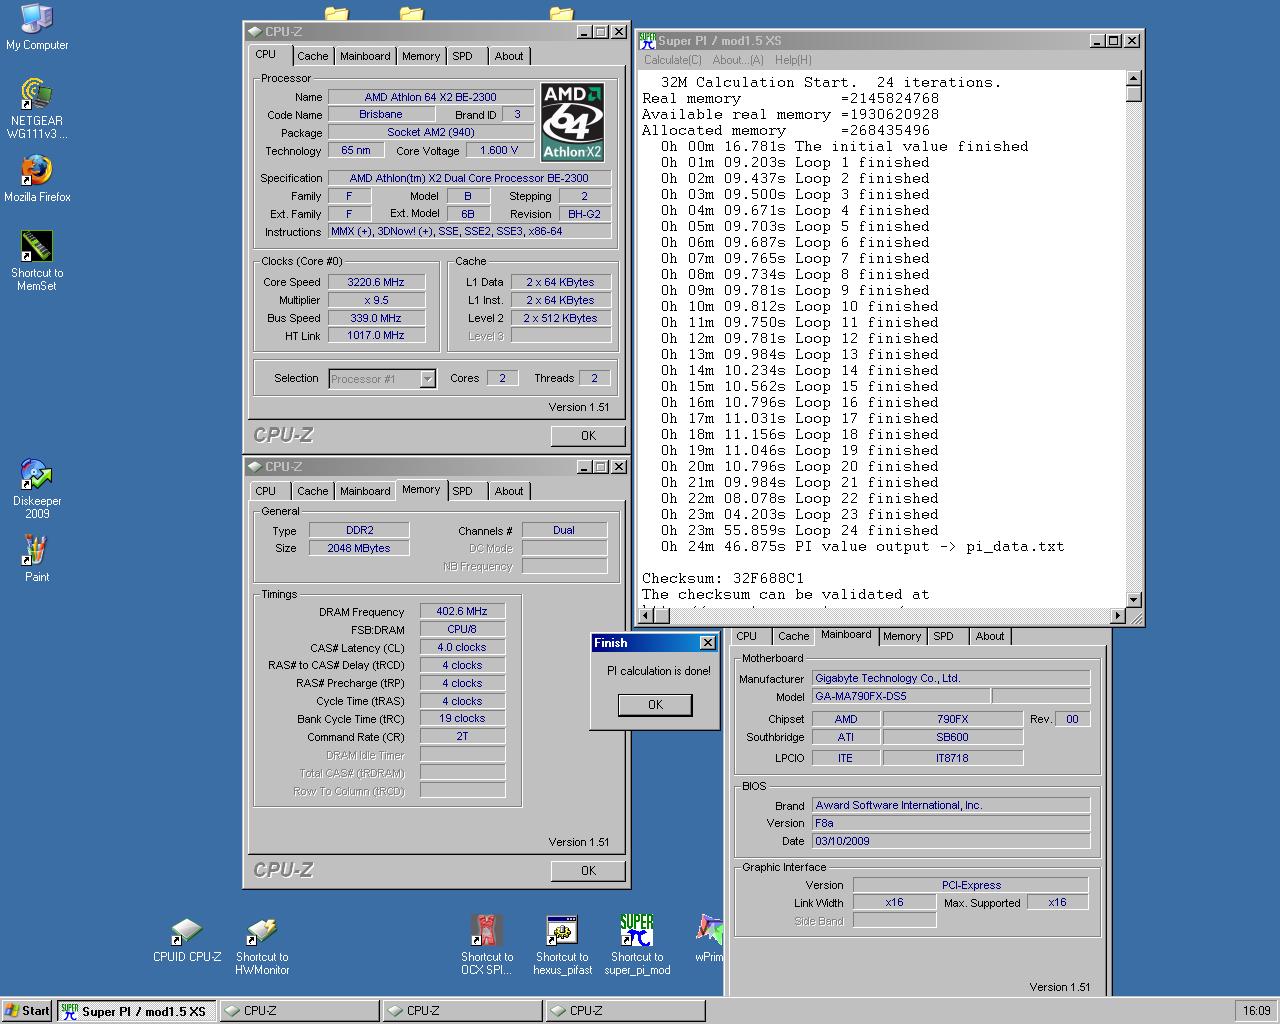Open Cache tab in top CPU-Z window
Screen dimensions: 1280x1024
(x=312, y=56)
